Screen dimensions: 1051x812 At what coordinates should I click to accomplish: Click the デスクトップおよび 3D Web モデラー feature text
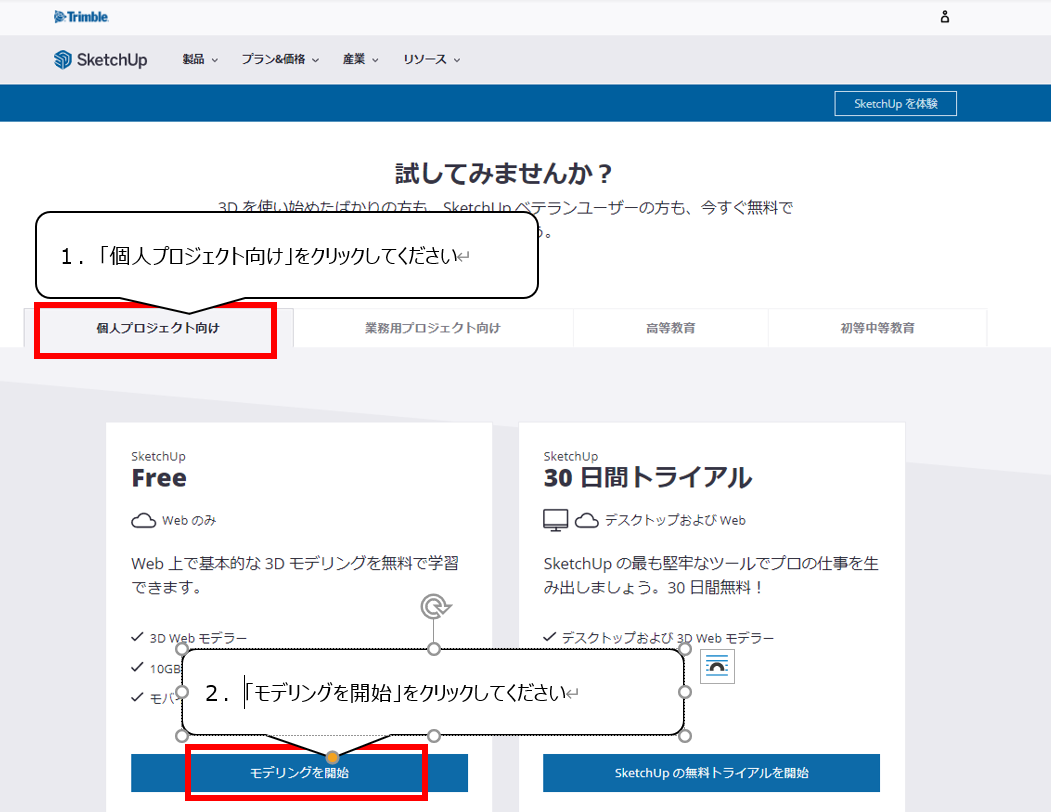click(668, 638)
